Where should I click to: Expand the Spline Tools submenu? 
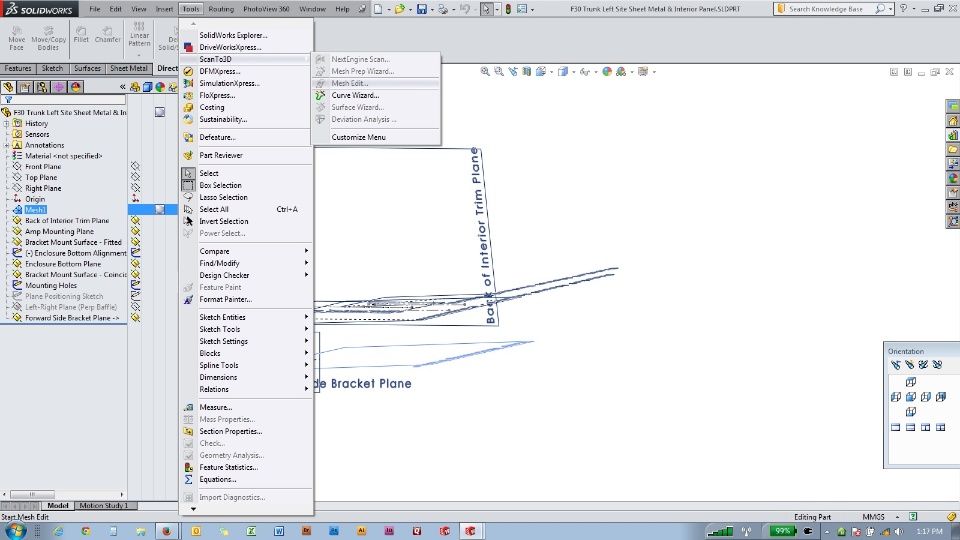click(246, 366)
